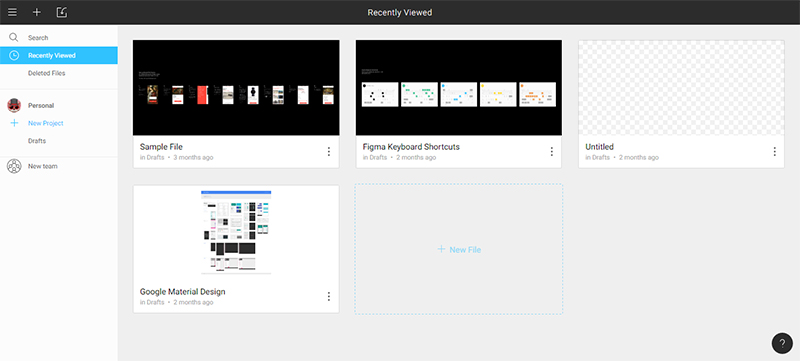Select Recently Viewed in sidebar
The height and width of the screenshot is (361, 800).
tap(59, 55)
